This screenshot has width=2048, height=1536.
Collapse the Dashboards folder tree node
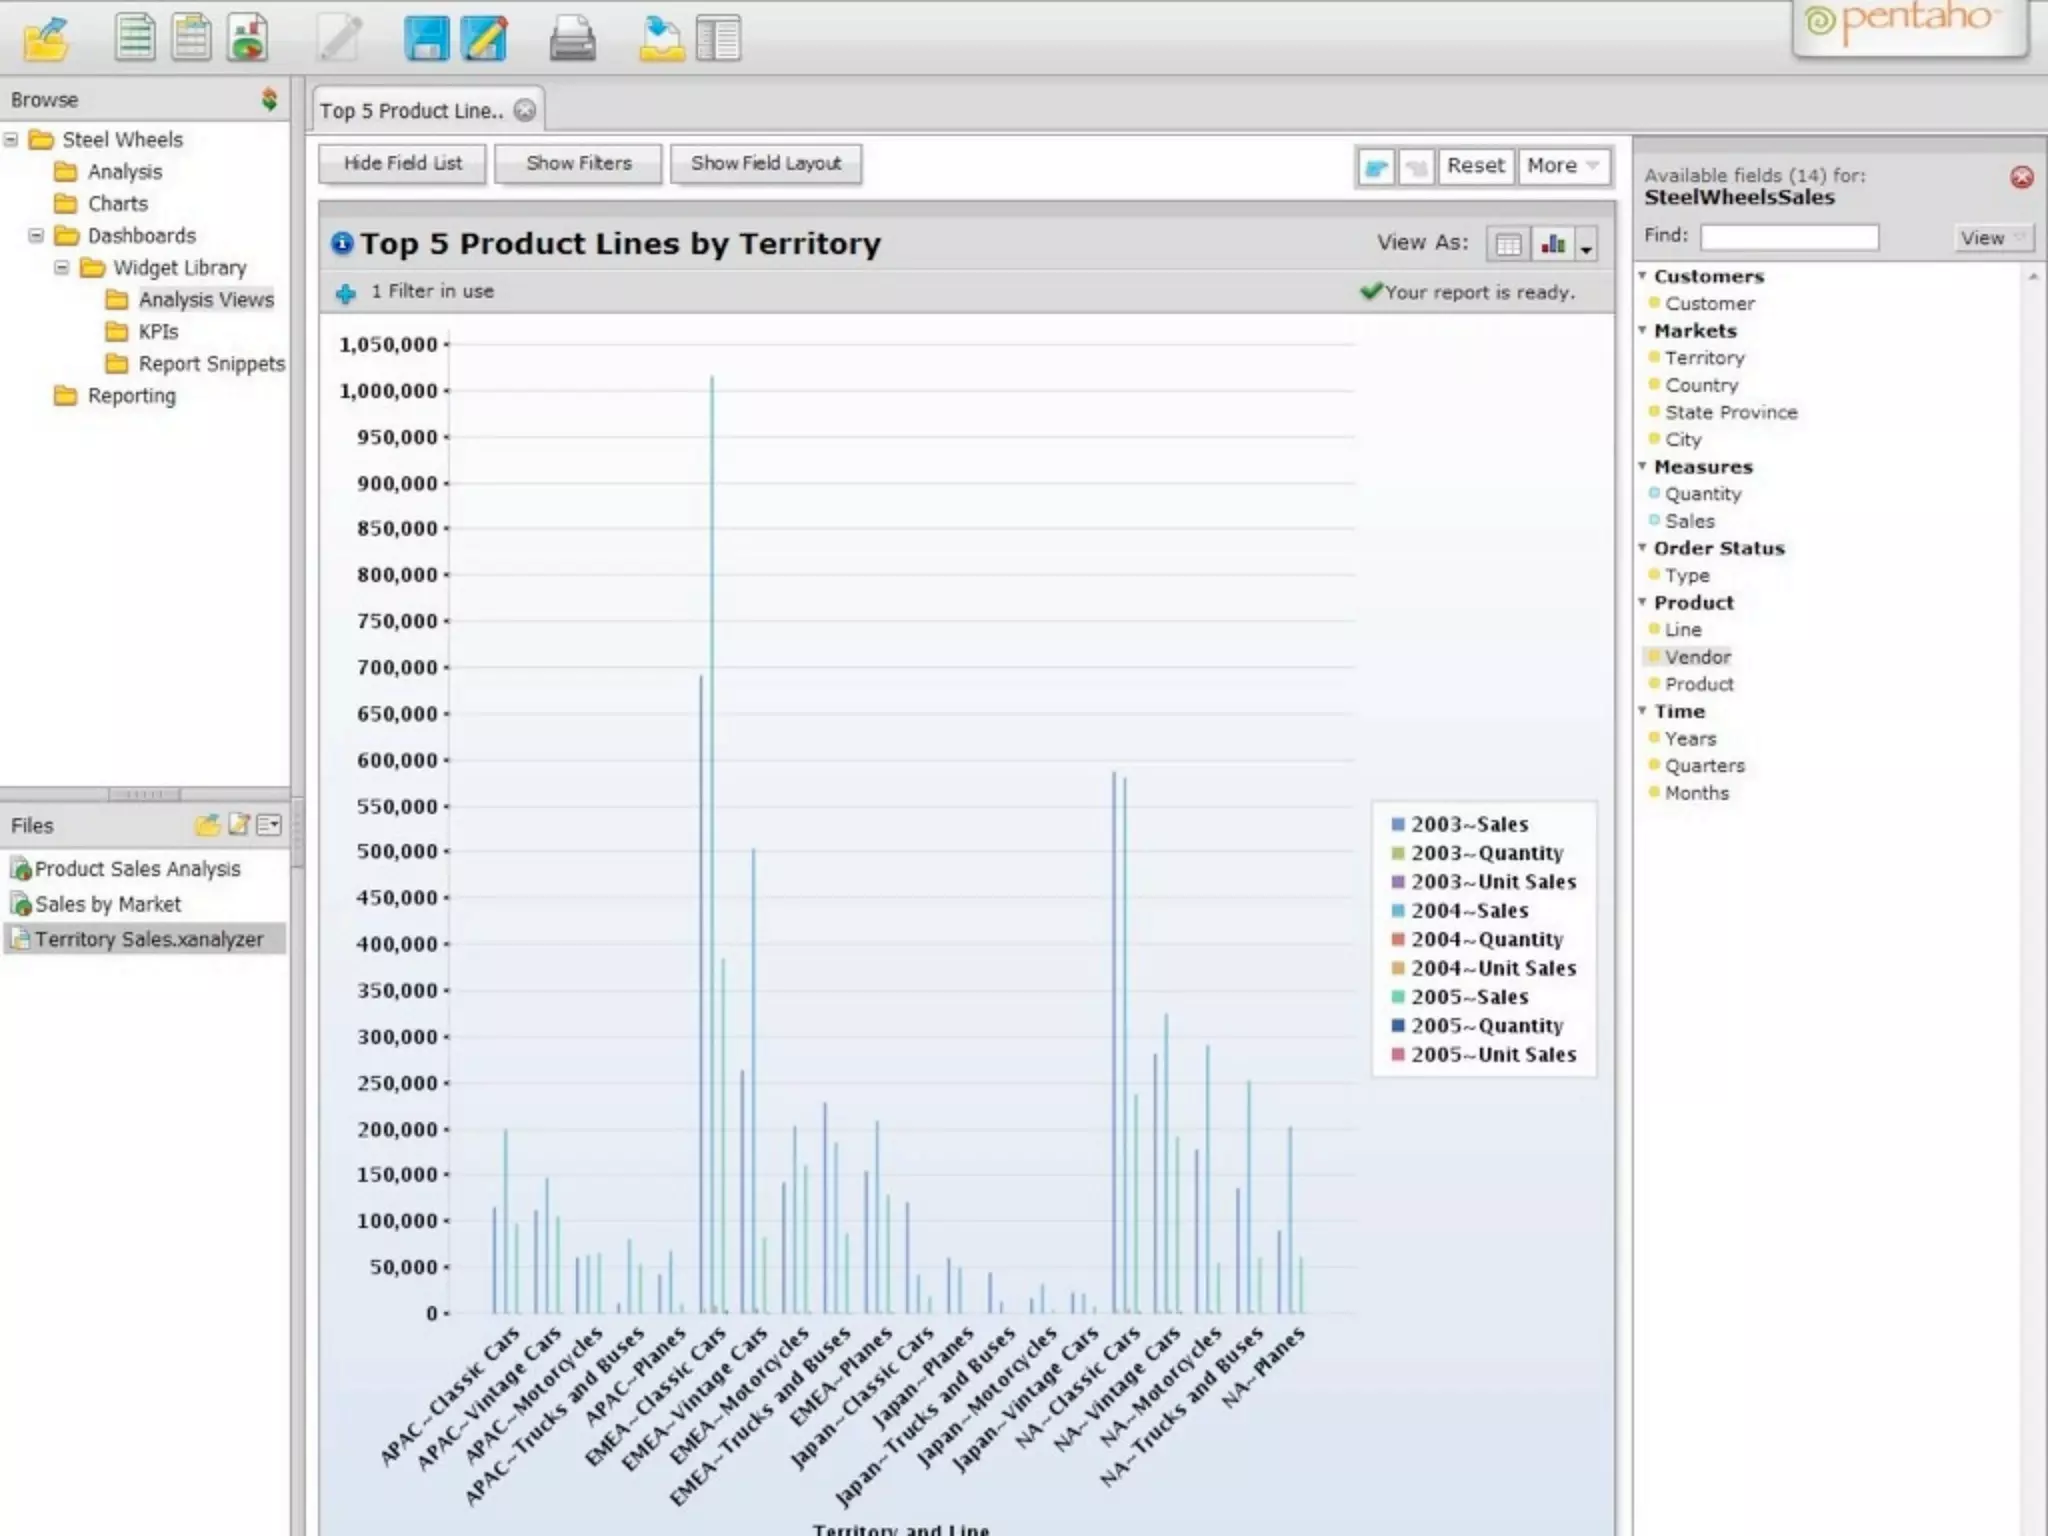coord(36,236)
